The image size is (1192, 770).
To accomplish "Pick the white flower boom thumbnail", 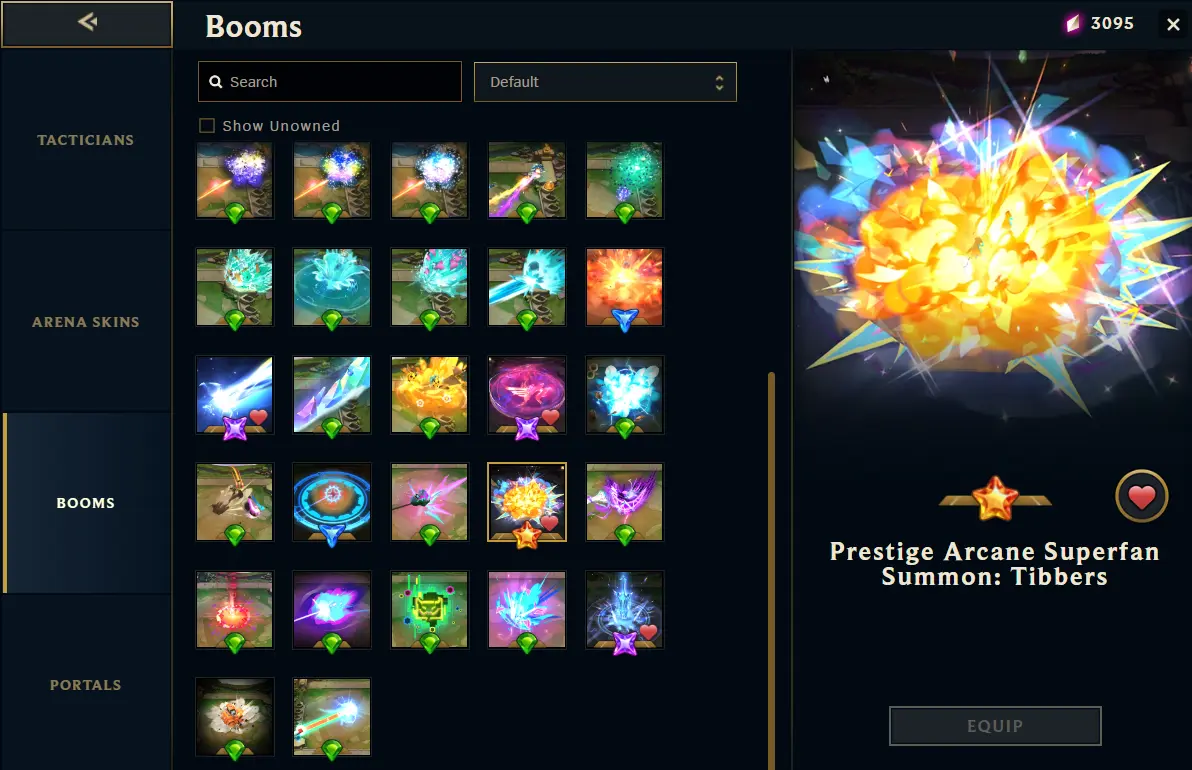I will pyautogui.click(x=235, y=717).
